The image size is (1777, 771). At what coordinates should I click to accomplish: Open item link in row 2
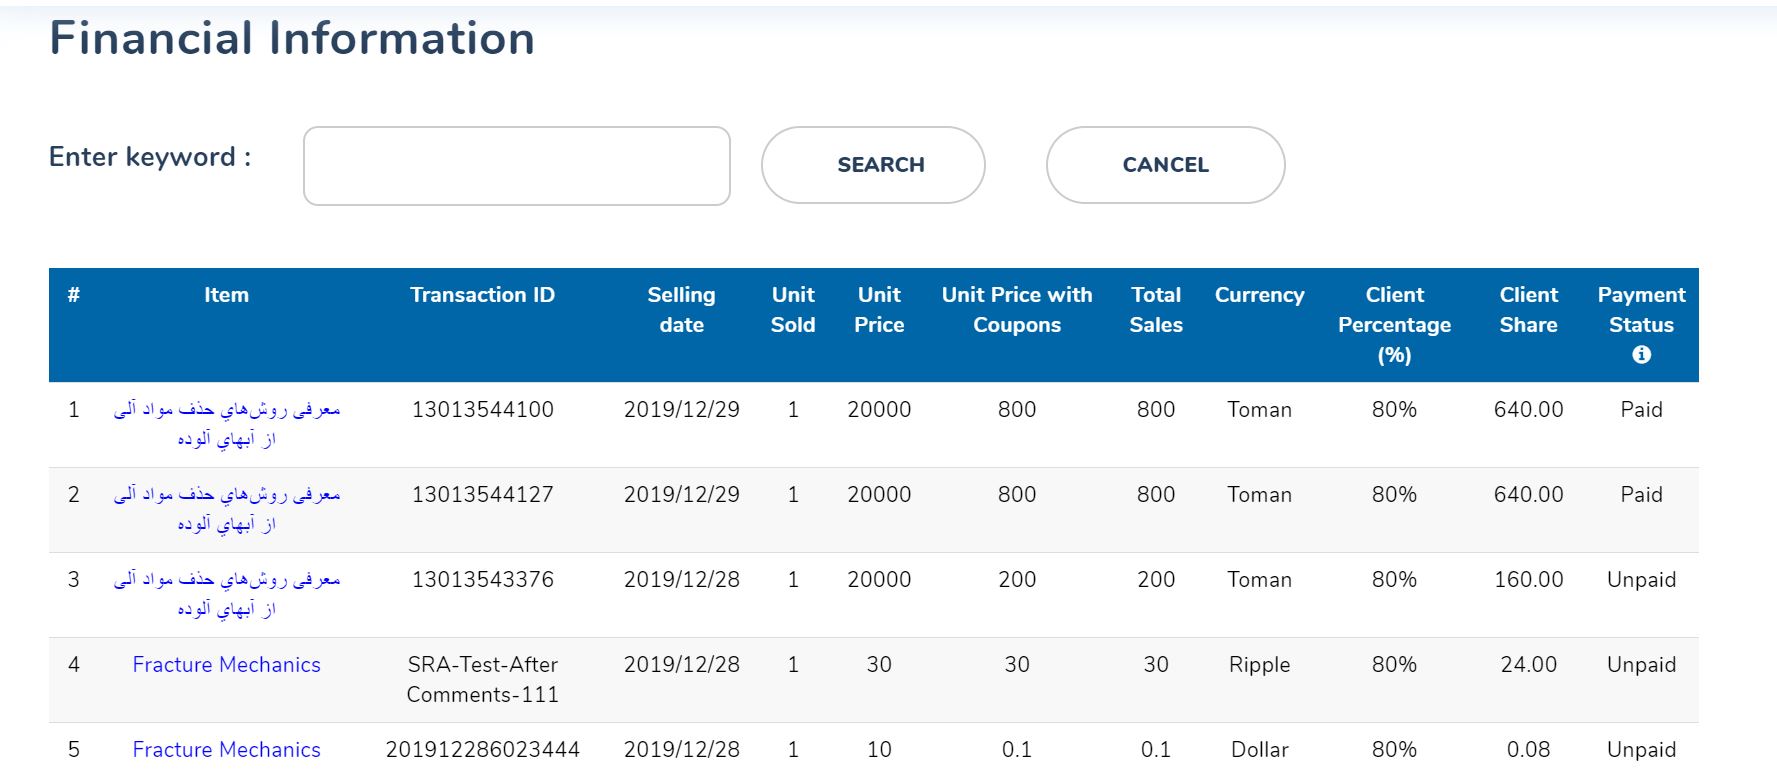tap(227, 509)
